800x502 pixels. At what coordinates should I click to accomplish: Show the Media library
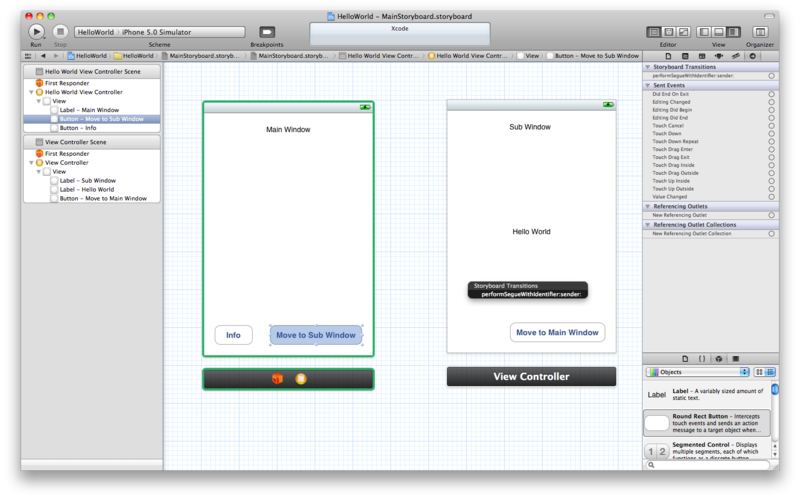click(x=736, y=359)
